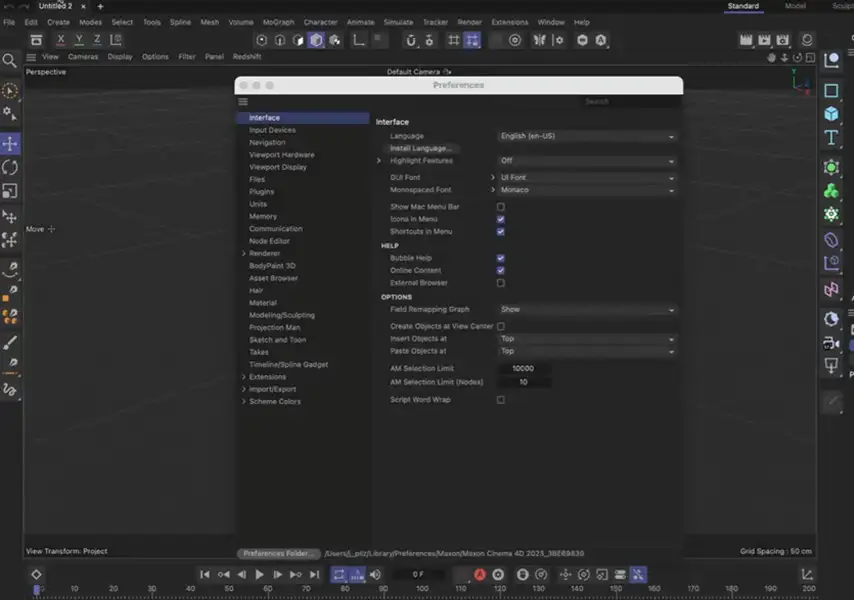854x600 pixels.
Task: Select the Rotate tool
Action: click(x=10, y=167)
